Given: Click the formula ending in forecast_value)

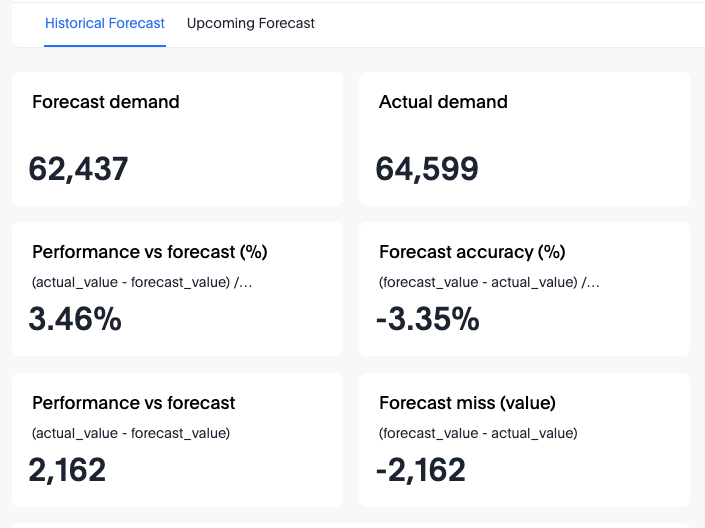Looking at the screenshot, I should point(131,433).
